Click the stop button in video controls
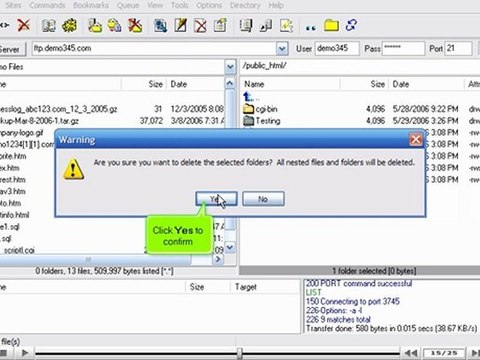 coord(3,353)
